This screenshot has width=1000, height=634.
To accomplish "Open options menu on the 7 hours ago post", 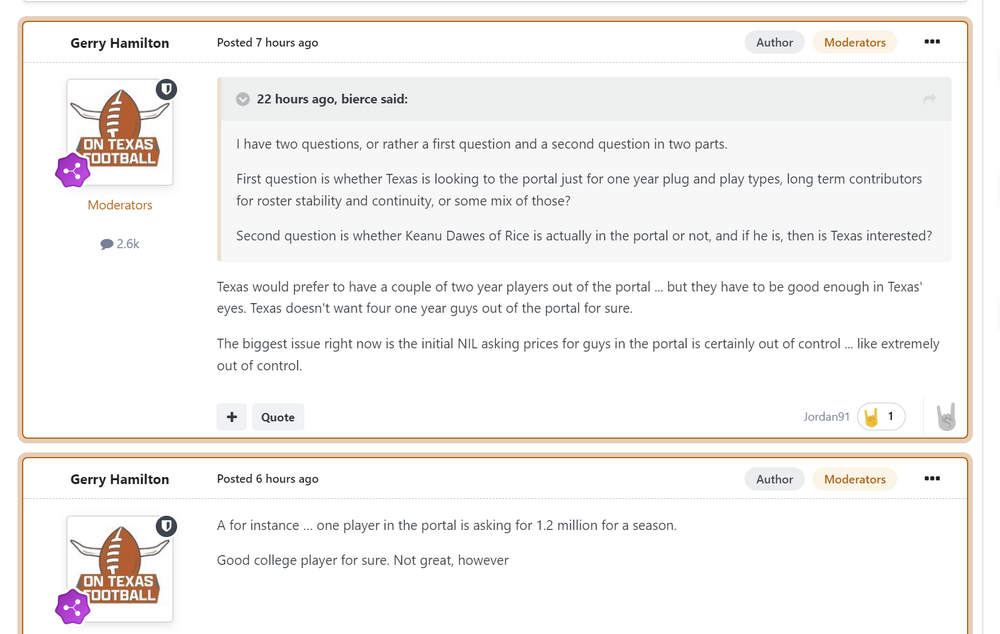I will pos(932,42).
